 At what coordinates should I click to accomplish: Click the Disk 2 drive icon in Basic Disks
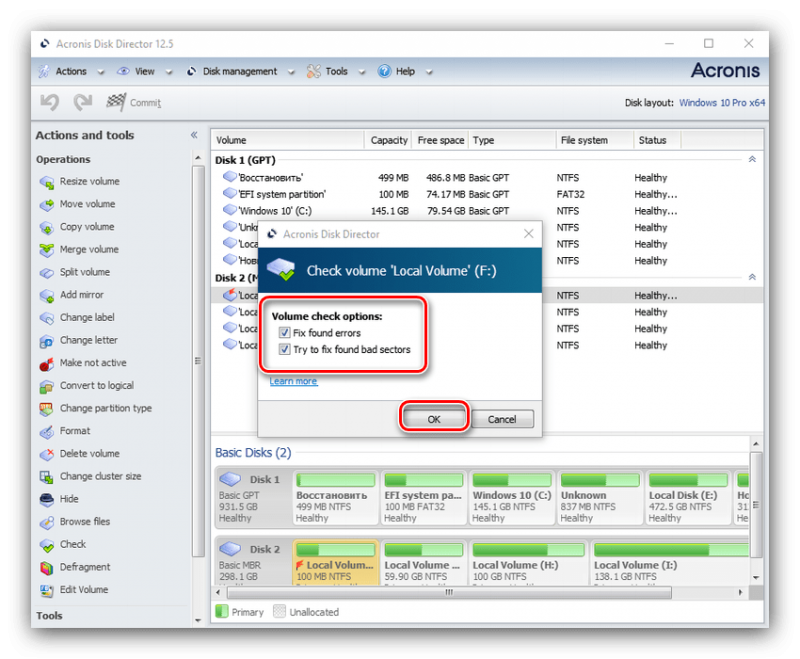(230, 549)
